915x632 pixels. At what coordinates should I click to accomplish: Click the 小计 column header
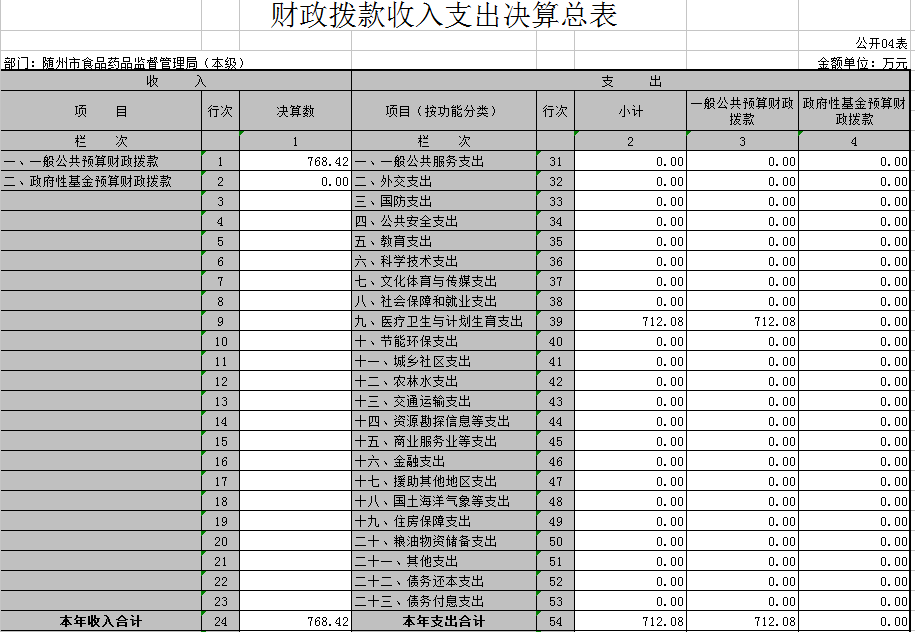pyautogui.click(x=630, y=111)
